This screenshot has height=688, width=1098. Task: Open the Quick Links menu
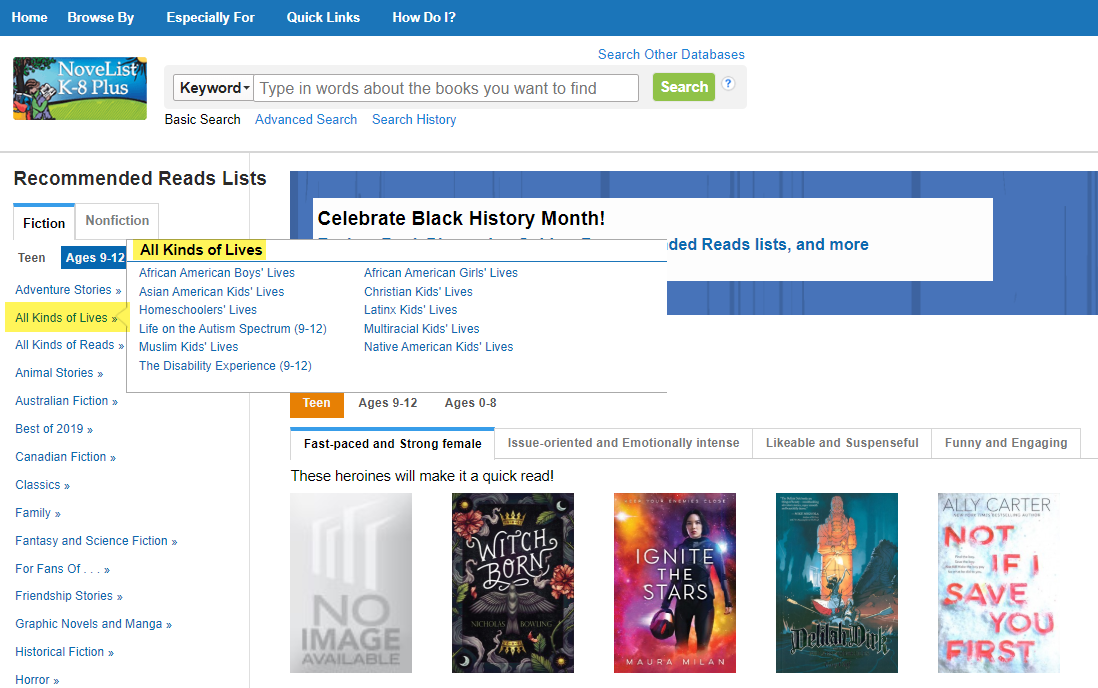[323, 17]
